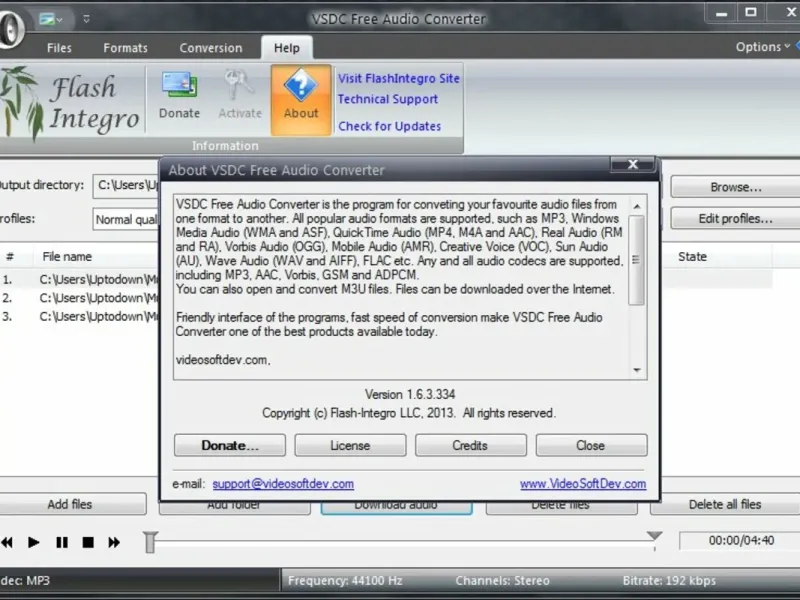800x600 pixels.
Task: Click the About question-mark icon
Action: [301, 99]
